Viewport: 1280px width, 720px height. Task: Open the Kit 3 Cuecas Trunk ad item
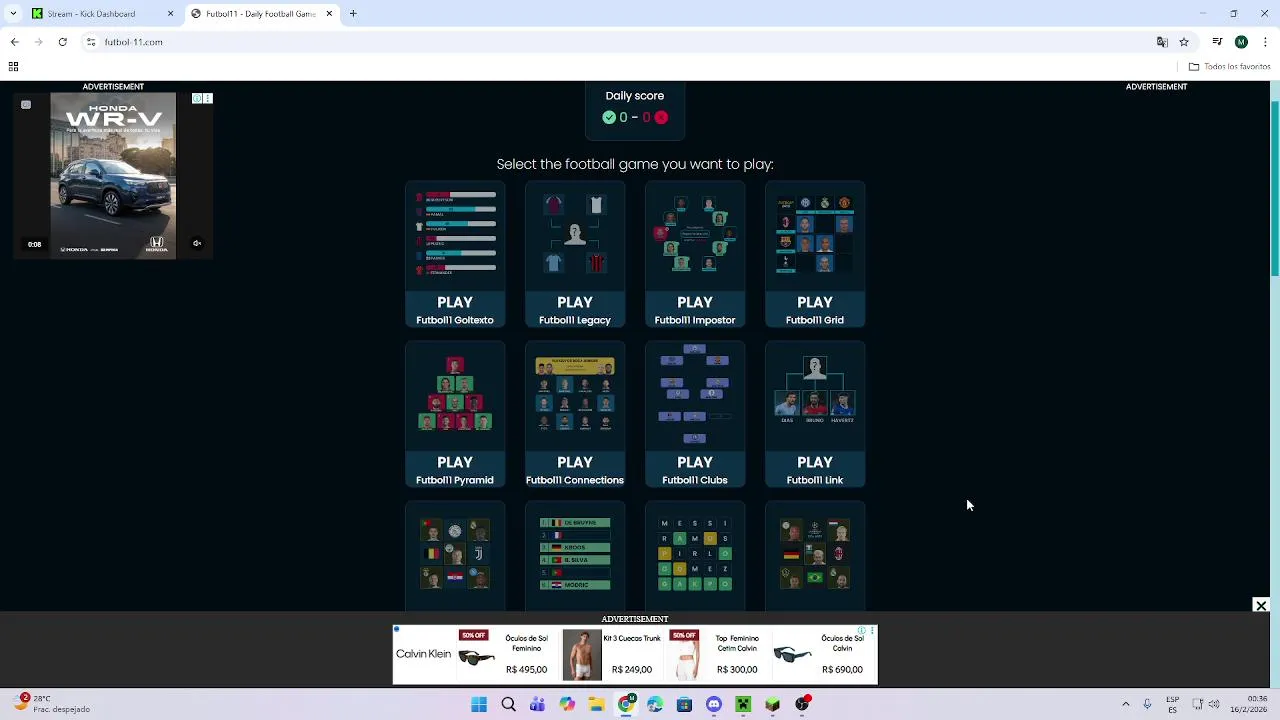coord(611,654)
